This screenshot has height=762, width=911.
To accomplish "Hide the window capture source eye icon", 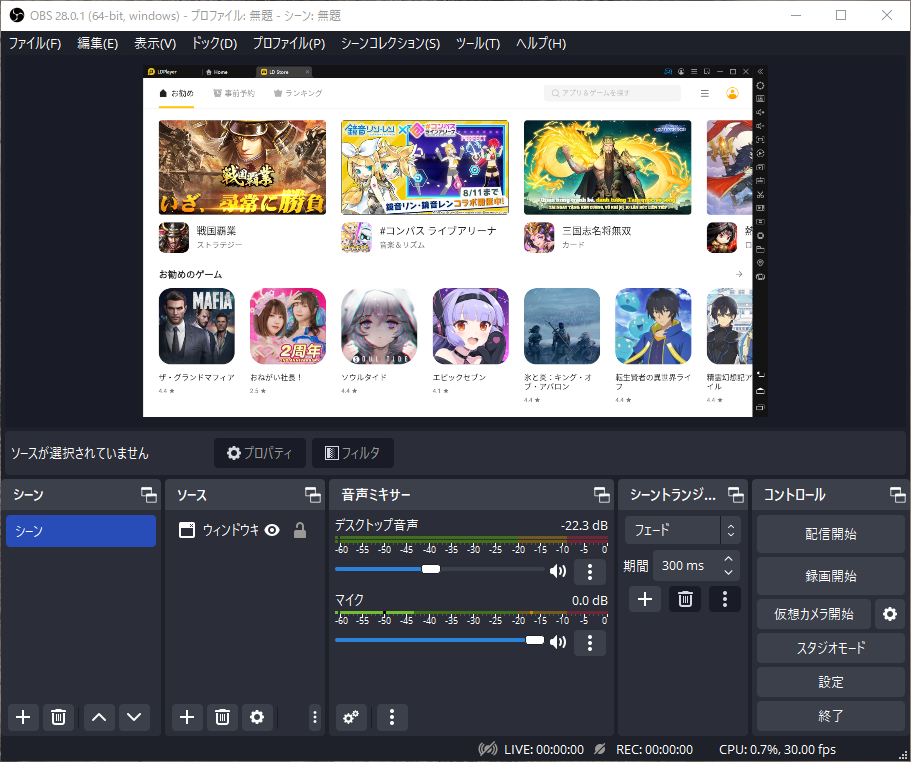I will tap(272, 531).
